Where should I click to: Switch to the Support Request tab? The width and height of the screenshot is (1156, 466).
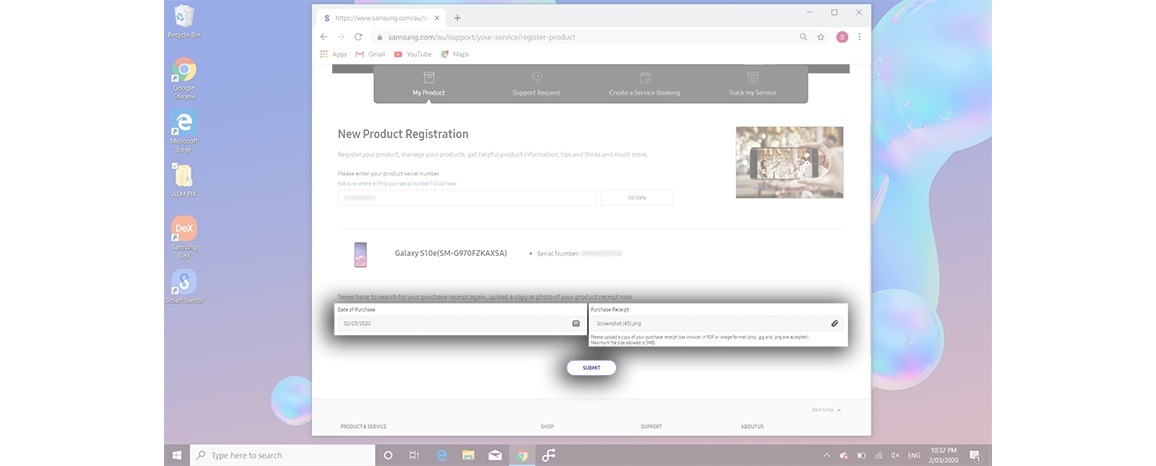click(x=537, y=84)
